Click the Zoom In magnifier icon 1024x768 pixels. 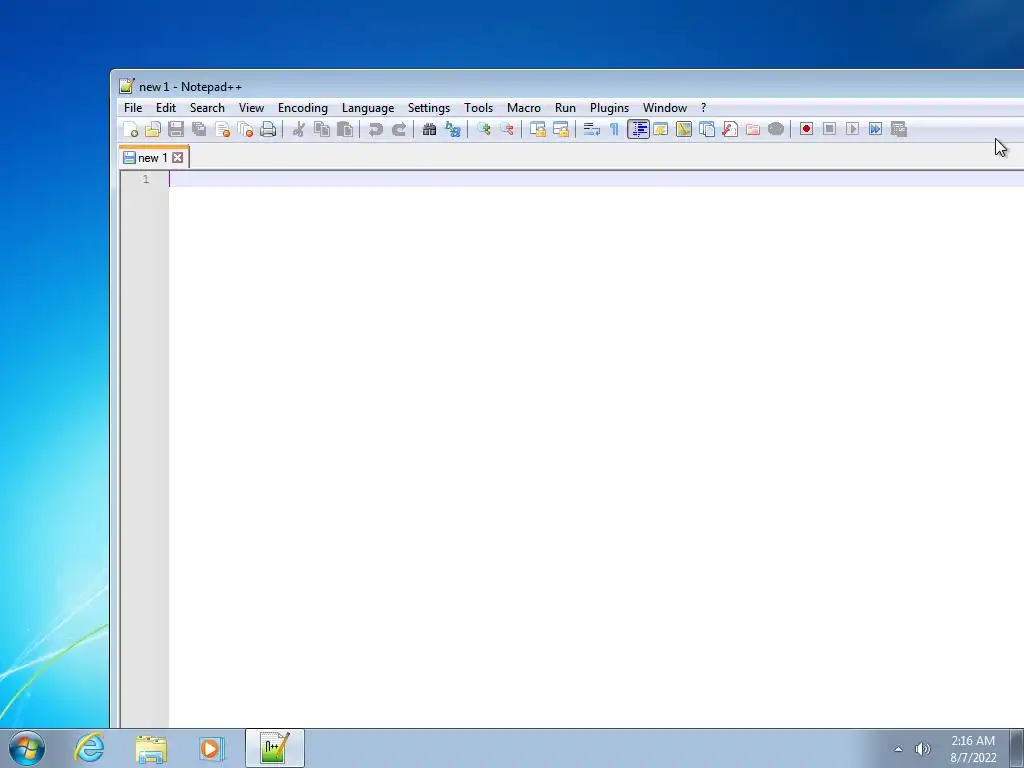click(483, 129)
